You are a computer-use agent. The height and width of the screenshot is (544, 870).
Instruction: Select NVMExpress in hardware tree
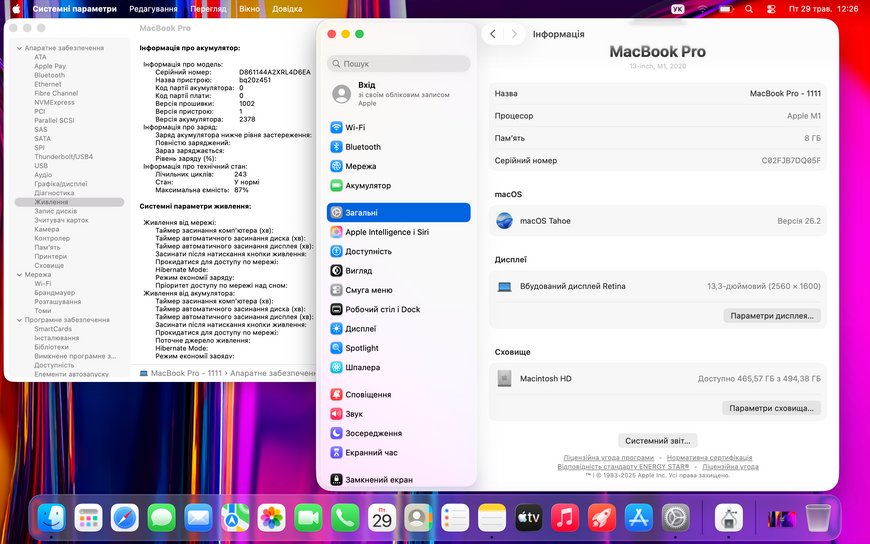pyautogui.click(x=54, y=103)
